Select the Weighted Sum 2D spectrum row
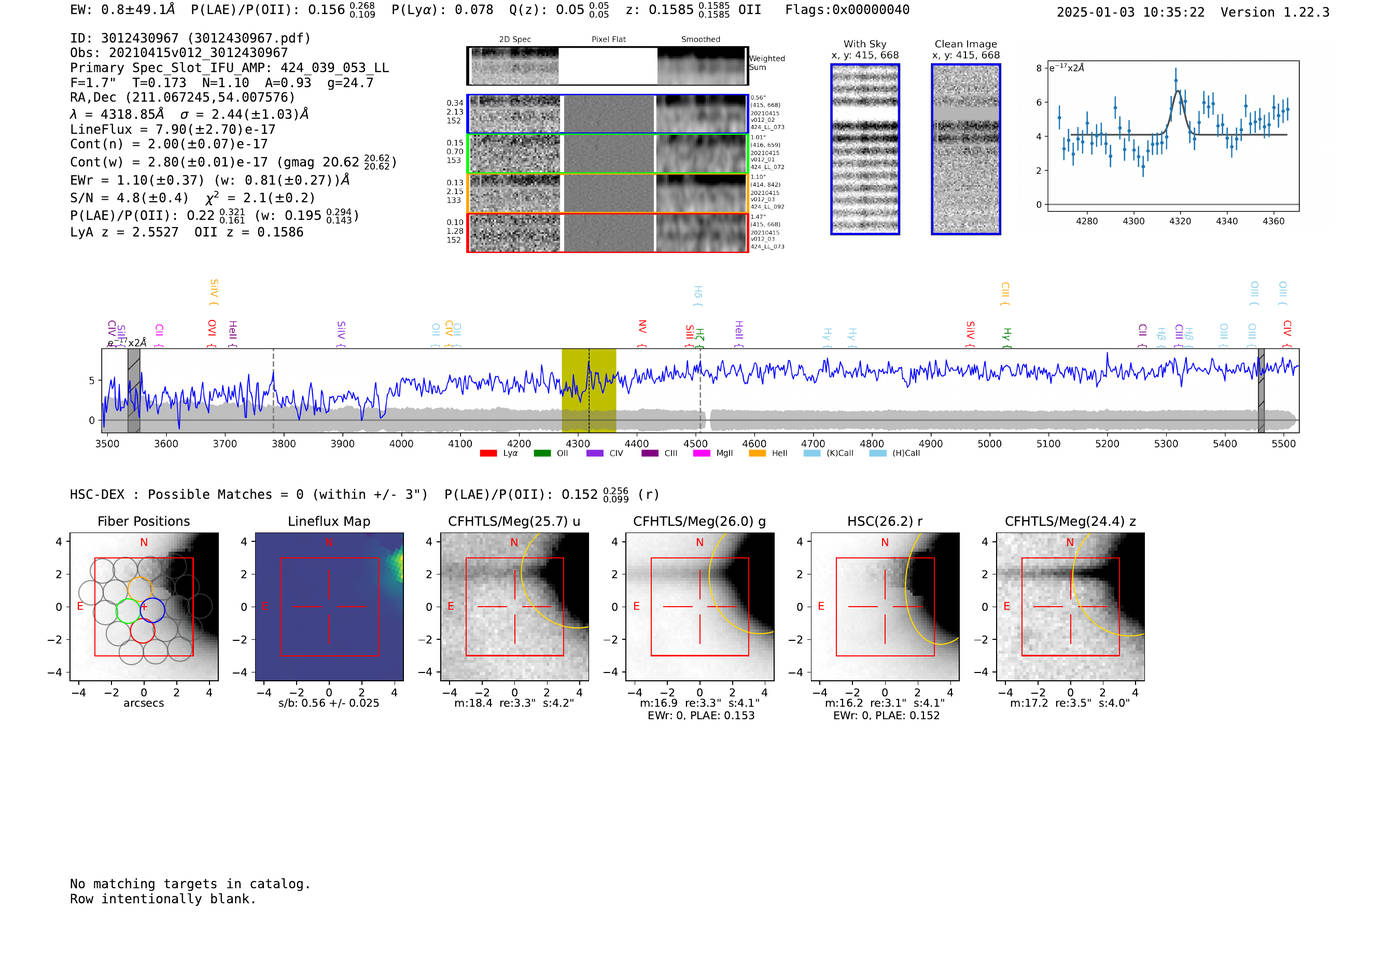This screenshot has height=953, width=1400. (x=607, y=66)
